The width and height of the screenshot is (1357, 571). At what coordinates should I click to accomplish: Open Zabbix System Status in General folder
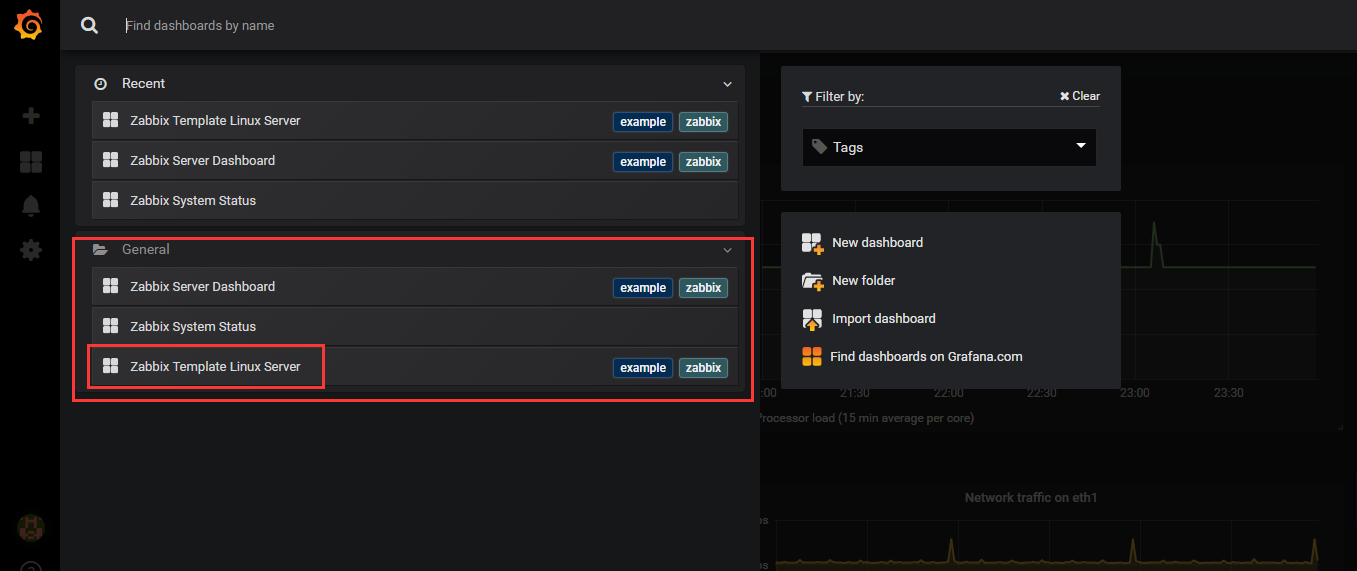coord(415,327)
